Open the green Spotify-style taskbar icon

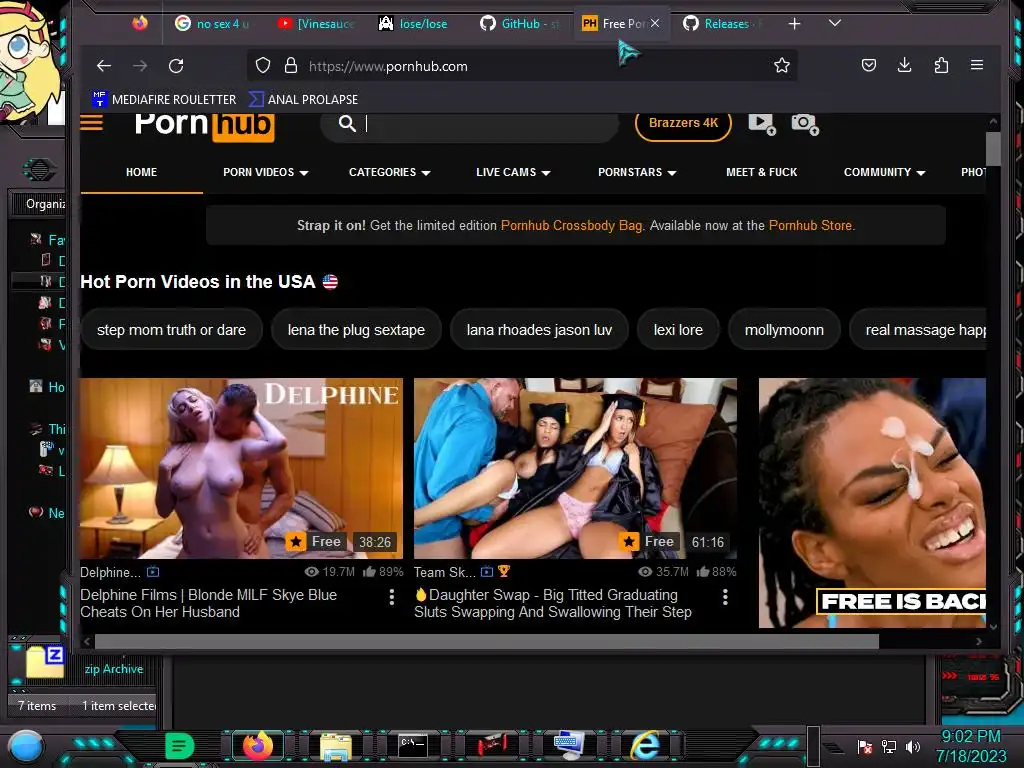(x=178, y=745)
